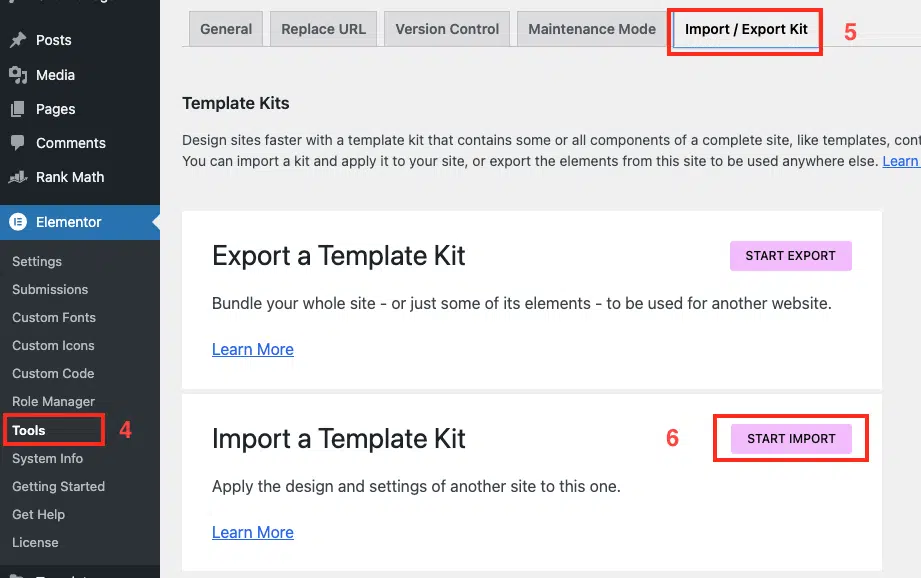Click the Posts pin icon in sidebar
Viewport: 921px width, 578px height.
point(18,40)
